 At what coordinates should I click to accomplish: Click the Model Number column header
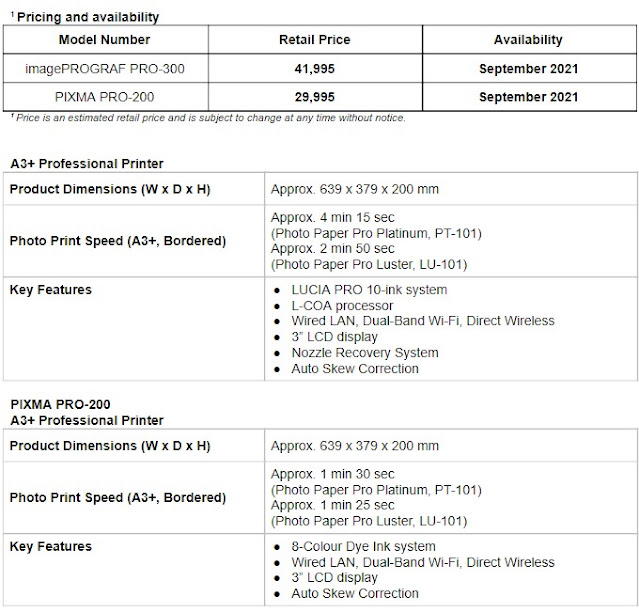tap(104, 40)
